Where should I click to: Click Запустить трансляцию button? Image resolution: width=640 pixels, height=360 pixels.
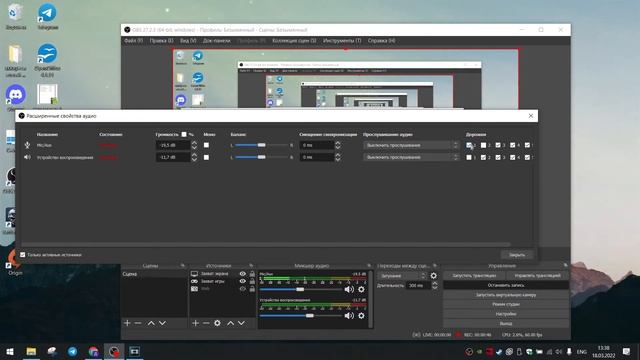(x=474, y=276)
